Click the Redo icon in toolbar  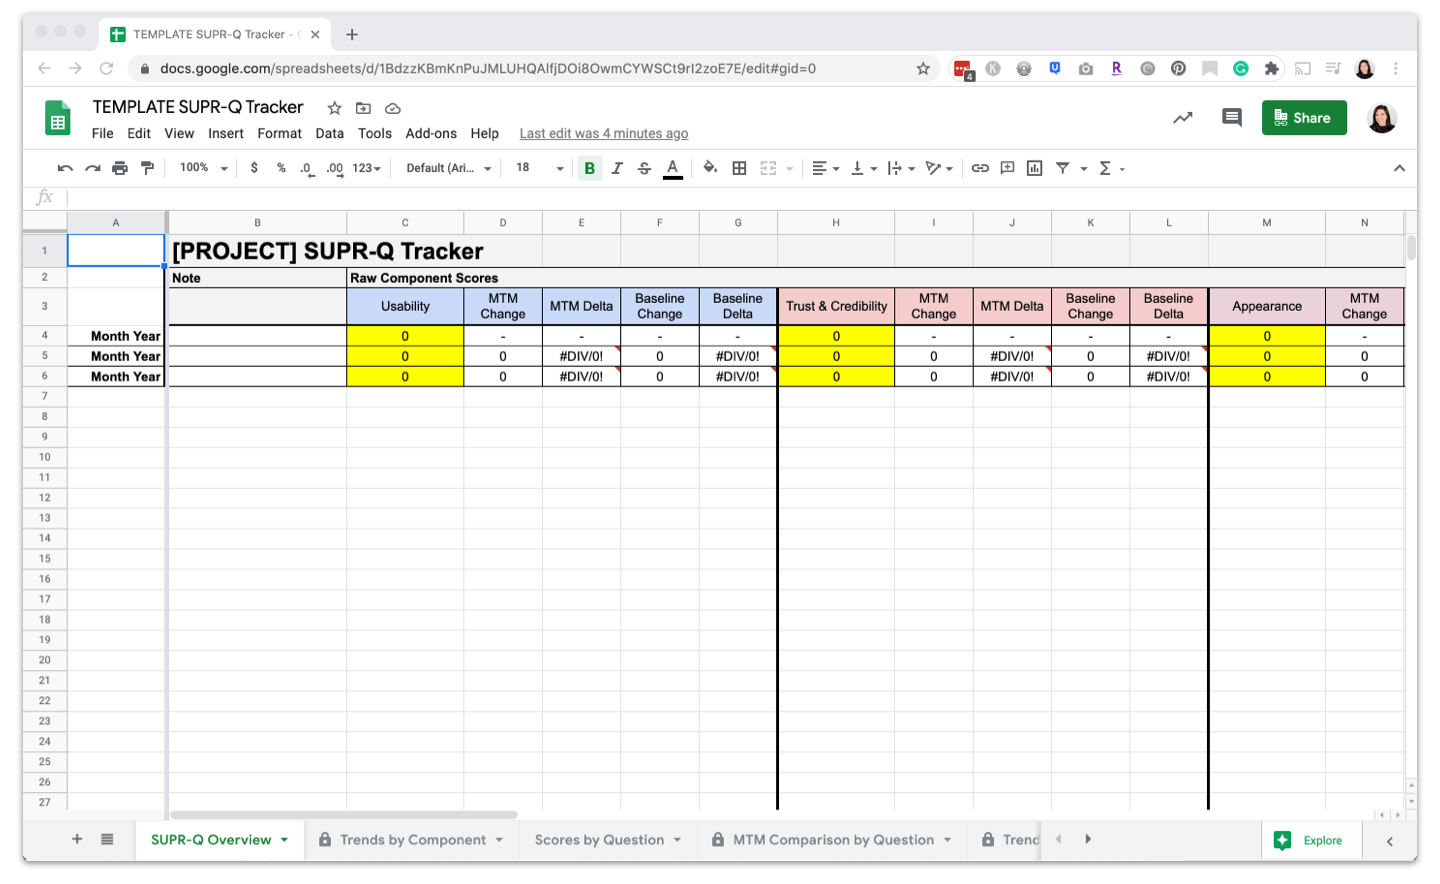click(x=93, y=168)
